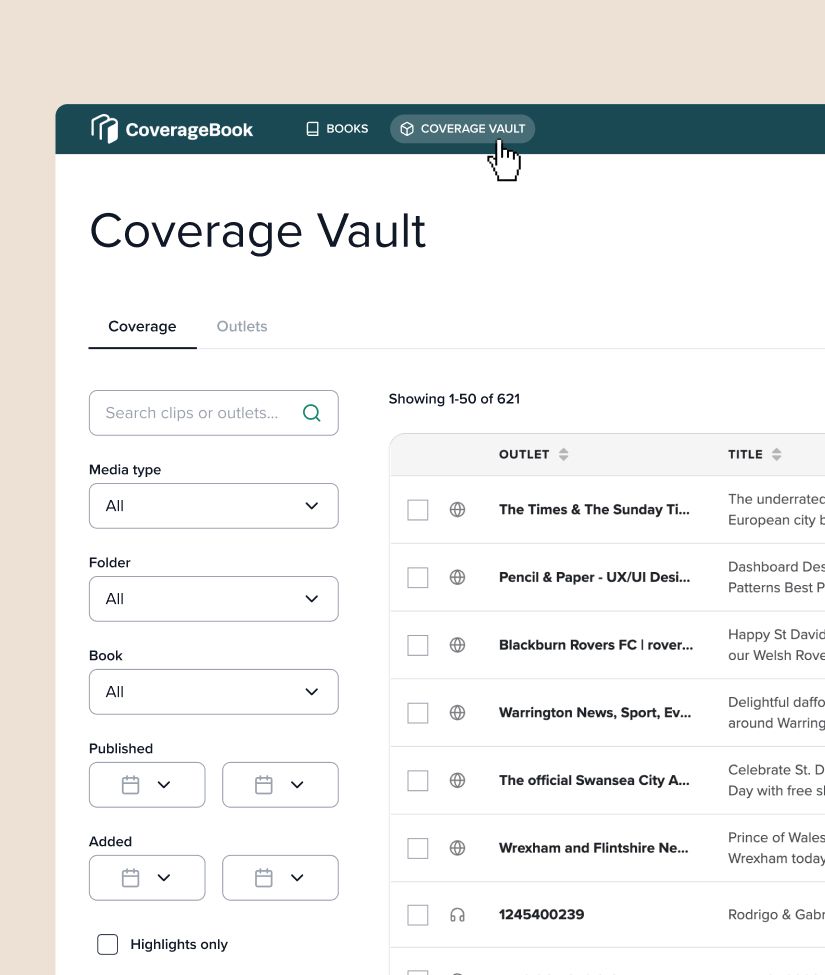Click the 'Rodrigo & Gabr' title cell
Screen dimensions: 825x975
[x=777, y=915]
